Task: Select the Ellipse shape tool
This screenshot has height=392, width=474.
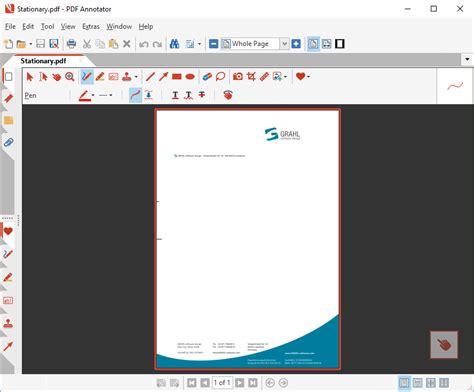Action: pyautogui.click(x=190, y=77)
